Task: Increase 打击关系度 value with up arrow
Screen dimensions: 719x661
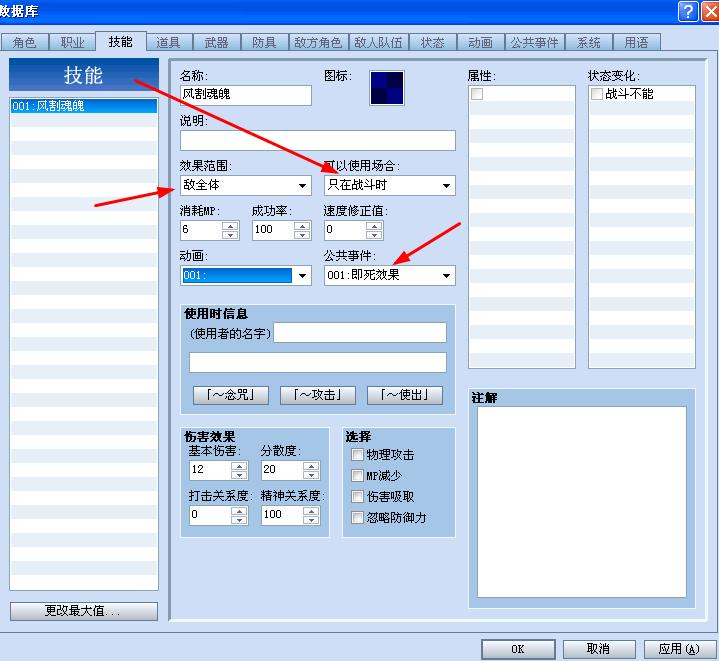Action: [239, 511]
